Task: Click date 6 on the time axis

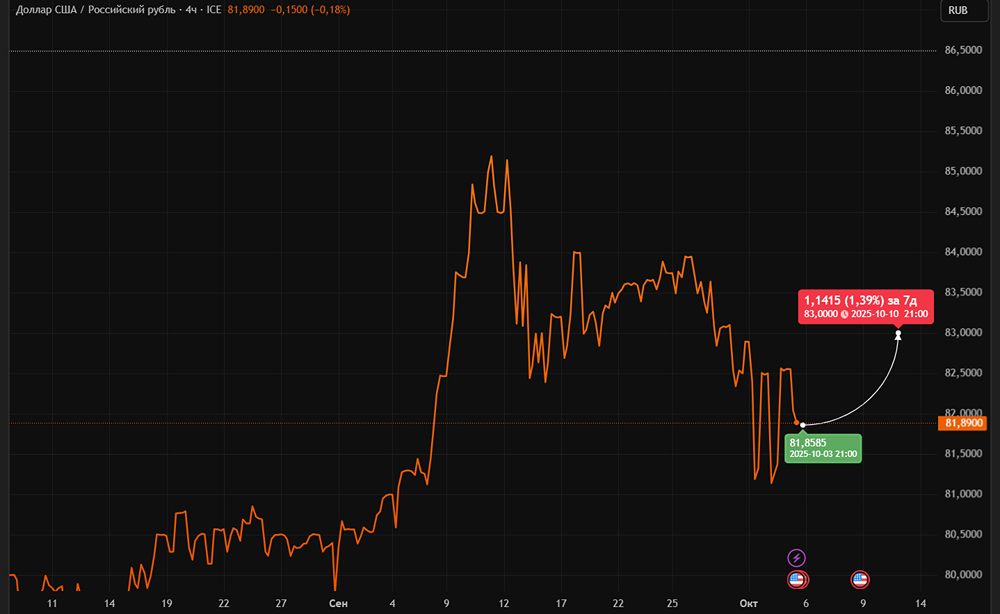Action: [806, 603]
